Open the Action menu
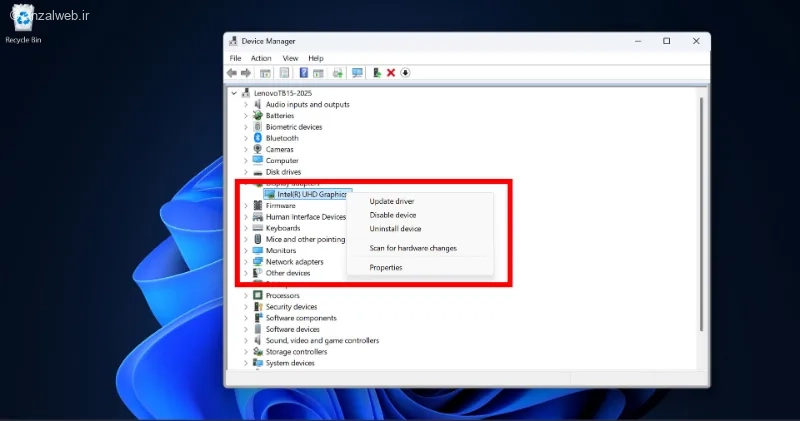Image resolution: width=800 pixels, height=421 pixels. click(260, 58)
